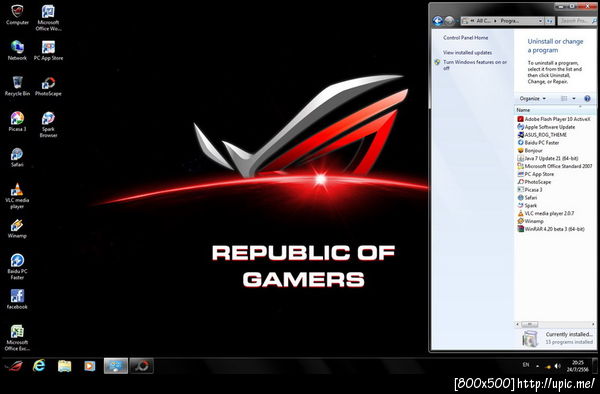The height and width of the screenshot is (394, 600).
Task: Open the Computer desktop icon
Action: [17, 15]
